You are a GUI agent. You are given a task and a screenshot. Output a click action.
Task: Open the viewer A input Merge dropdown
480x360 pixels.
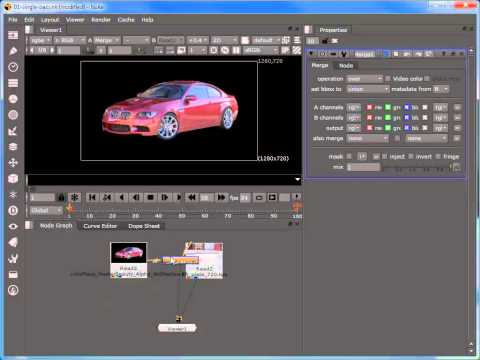pos(106,40)
